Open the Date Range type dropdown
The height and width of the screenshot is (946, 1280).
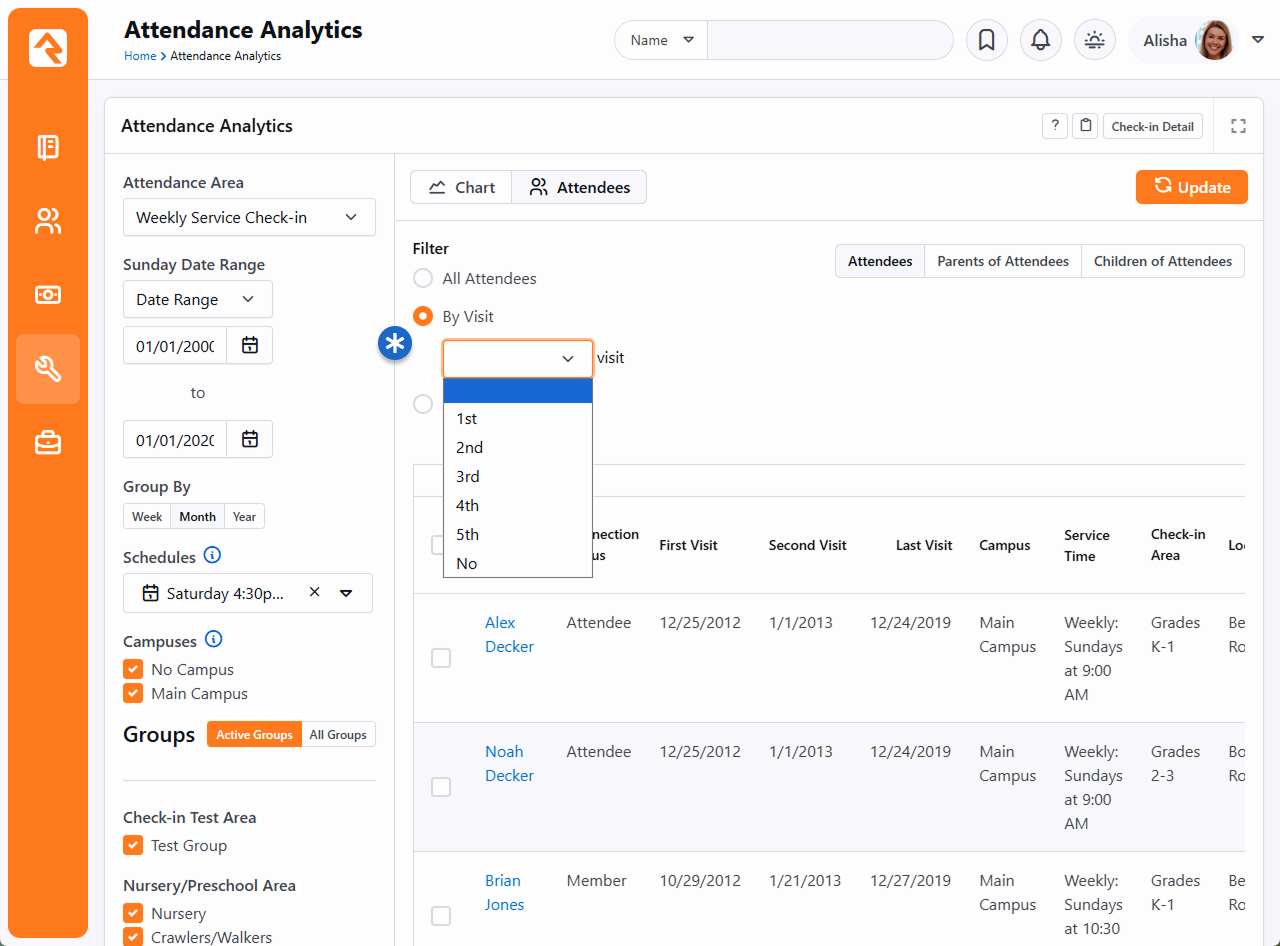(x=197, y=299)
